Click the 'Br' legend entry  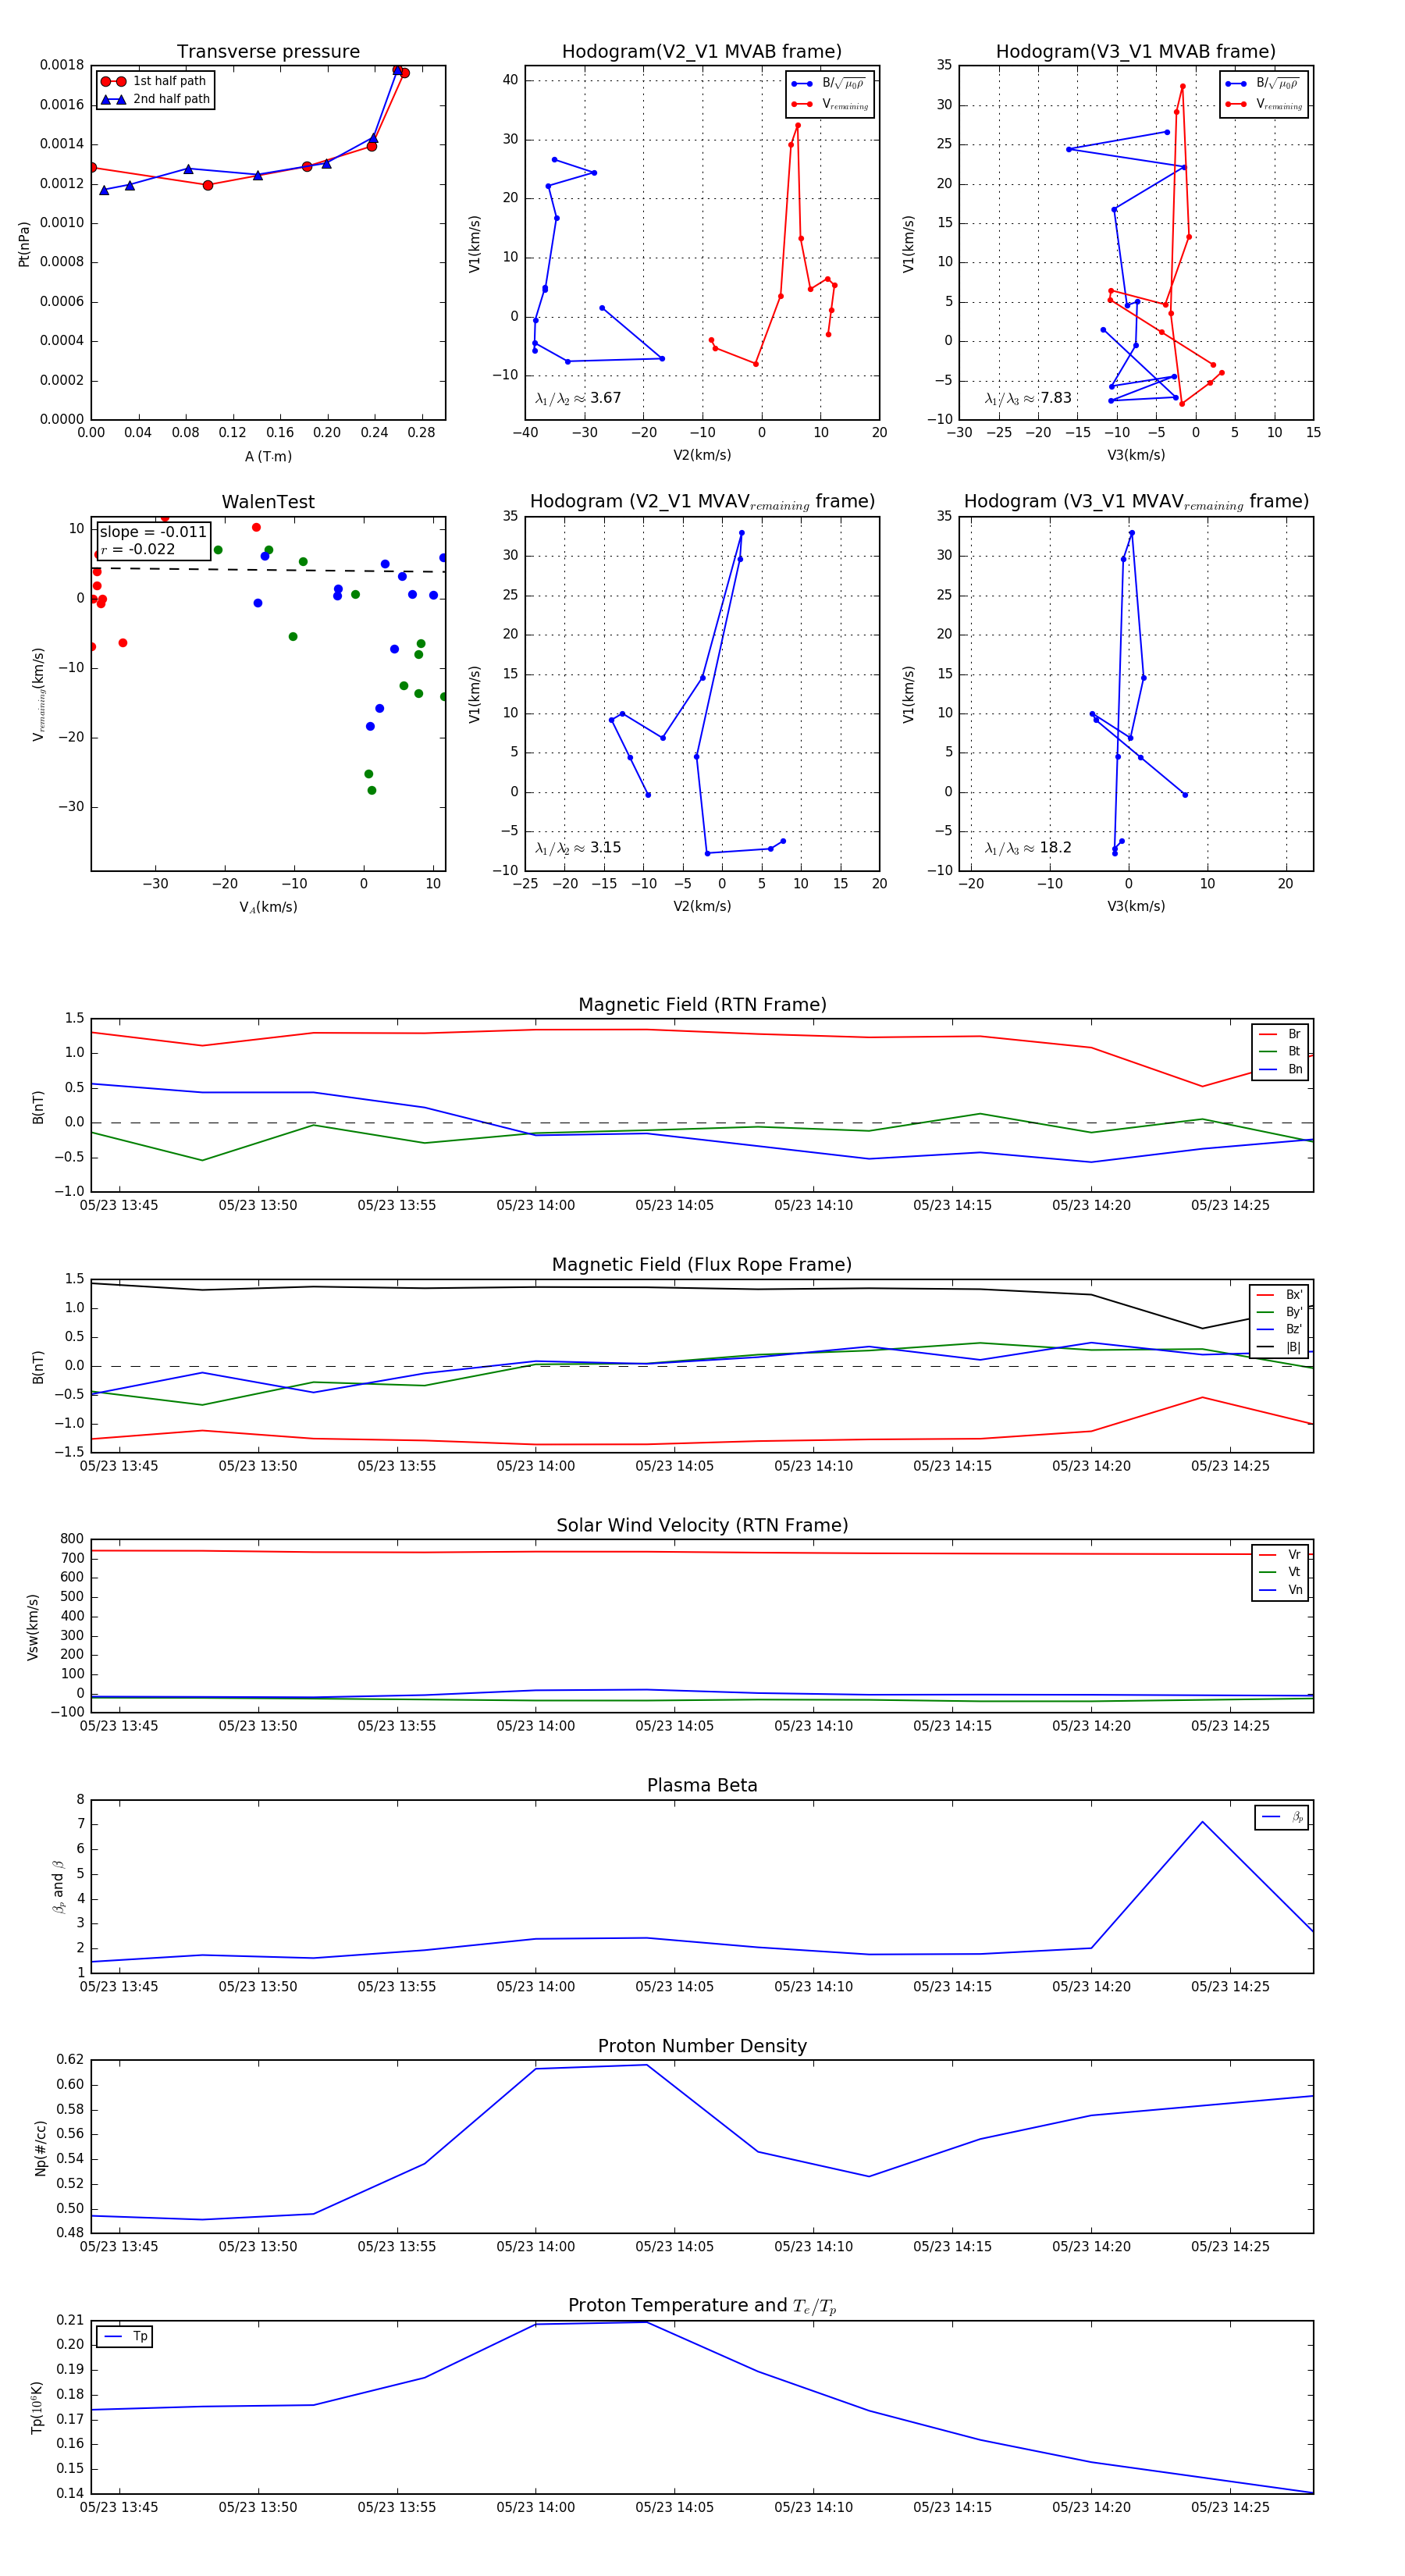[x=1280, y=1034]
